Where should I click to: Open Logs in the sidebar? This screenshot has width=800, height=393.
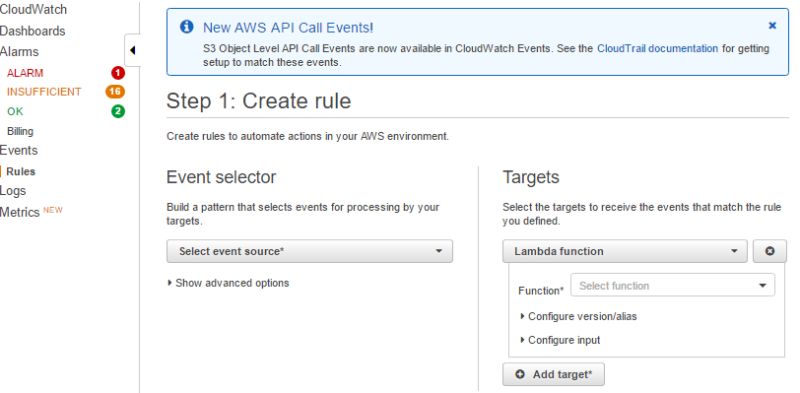[13, 191]
